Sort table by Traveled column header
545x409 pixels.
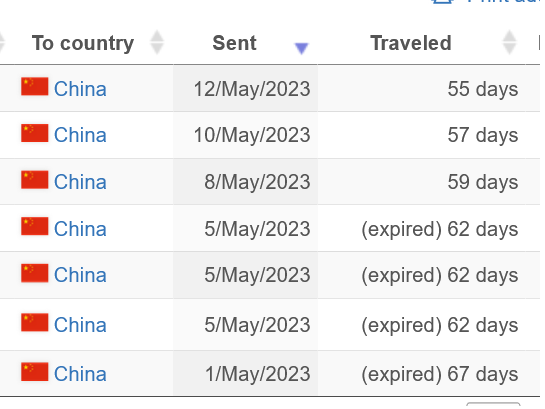coord(411,43)
